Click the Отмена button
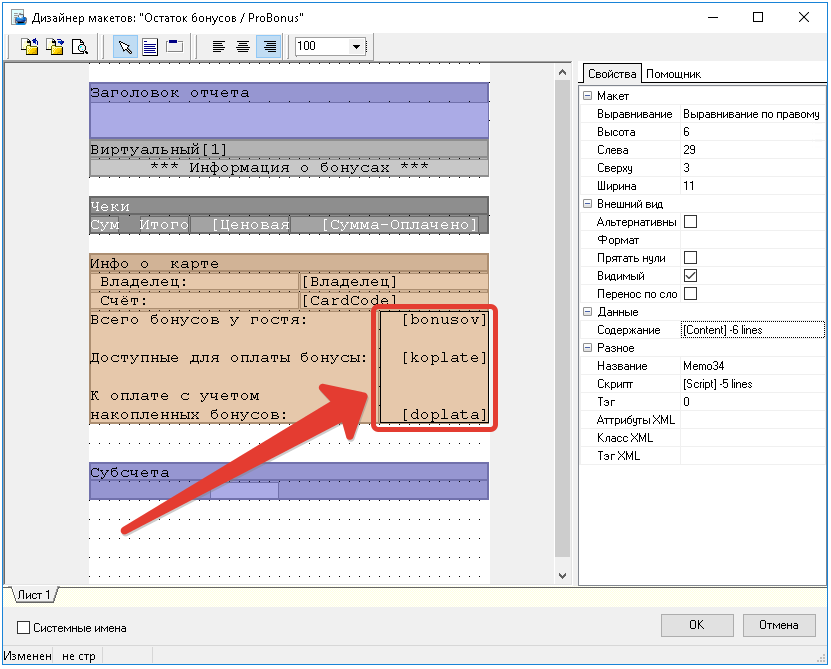Image resolution: width=831 pixels, height=669 pixels. [x=779, y=625]
